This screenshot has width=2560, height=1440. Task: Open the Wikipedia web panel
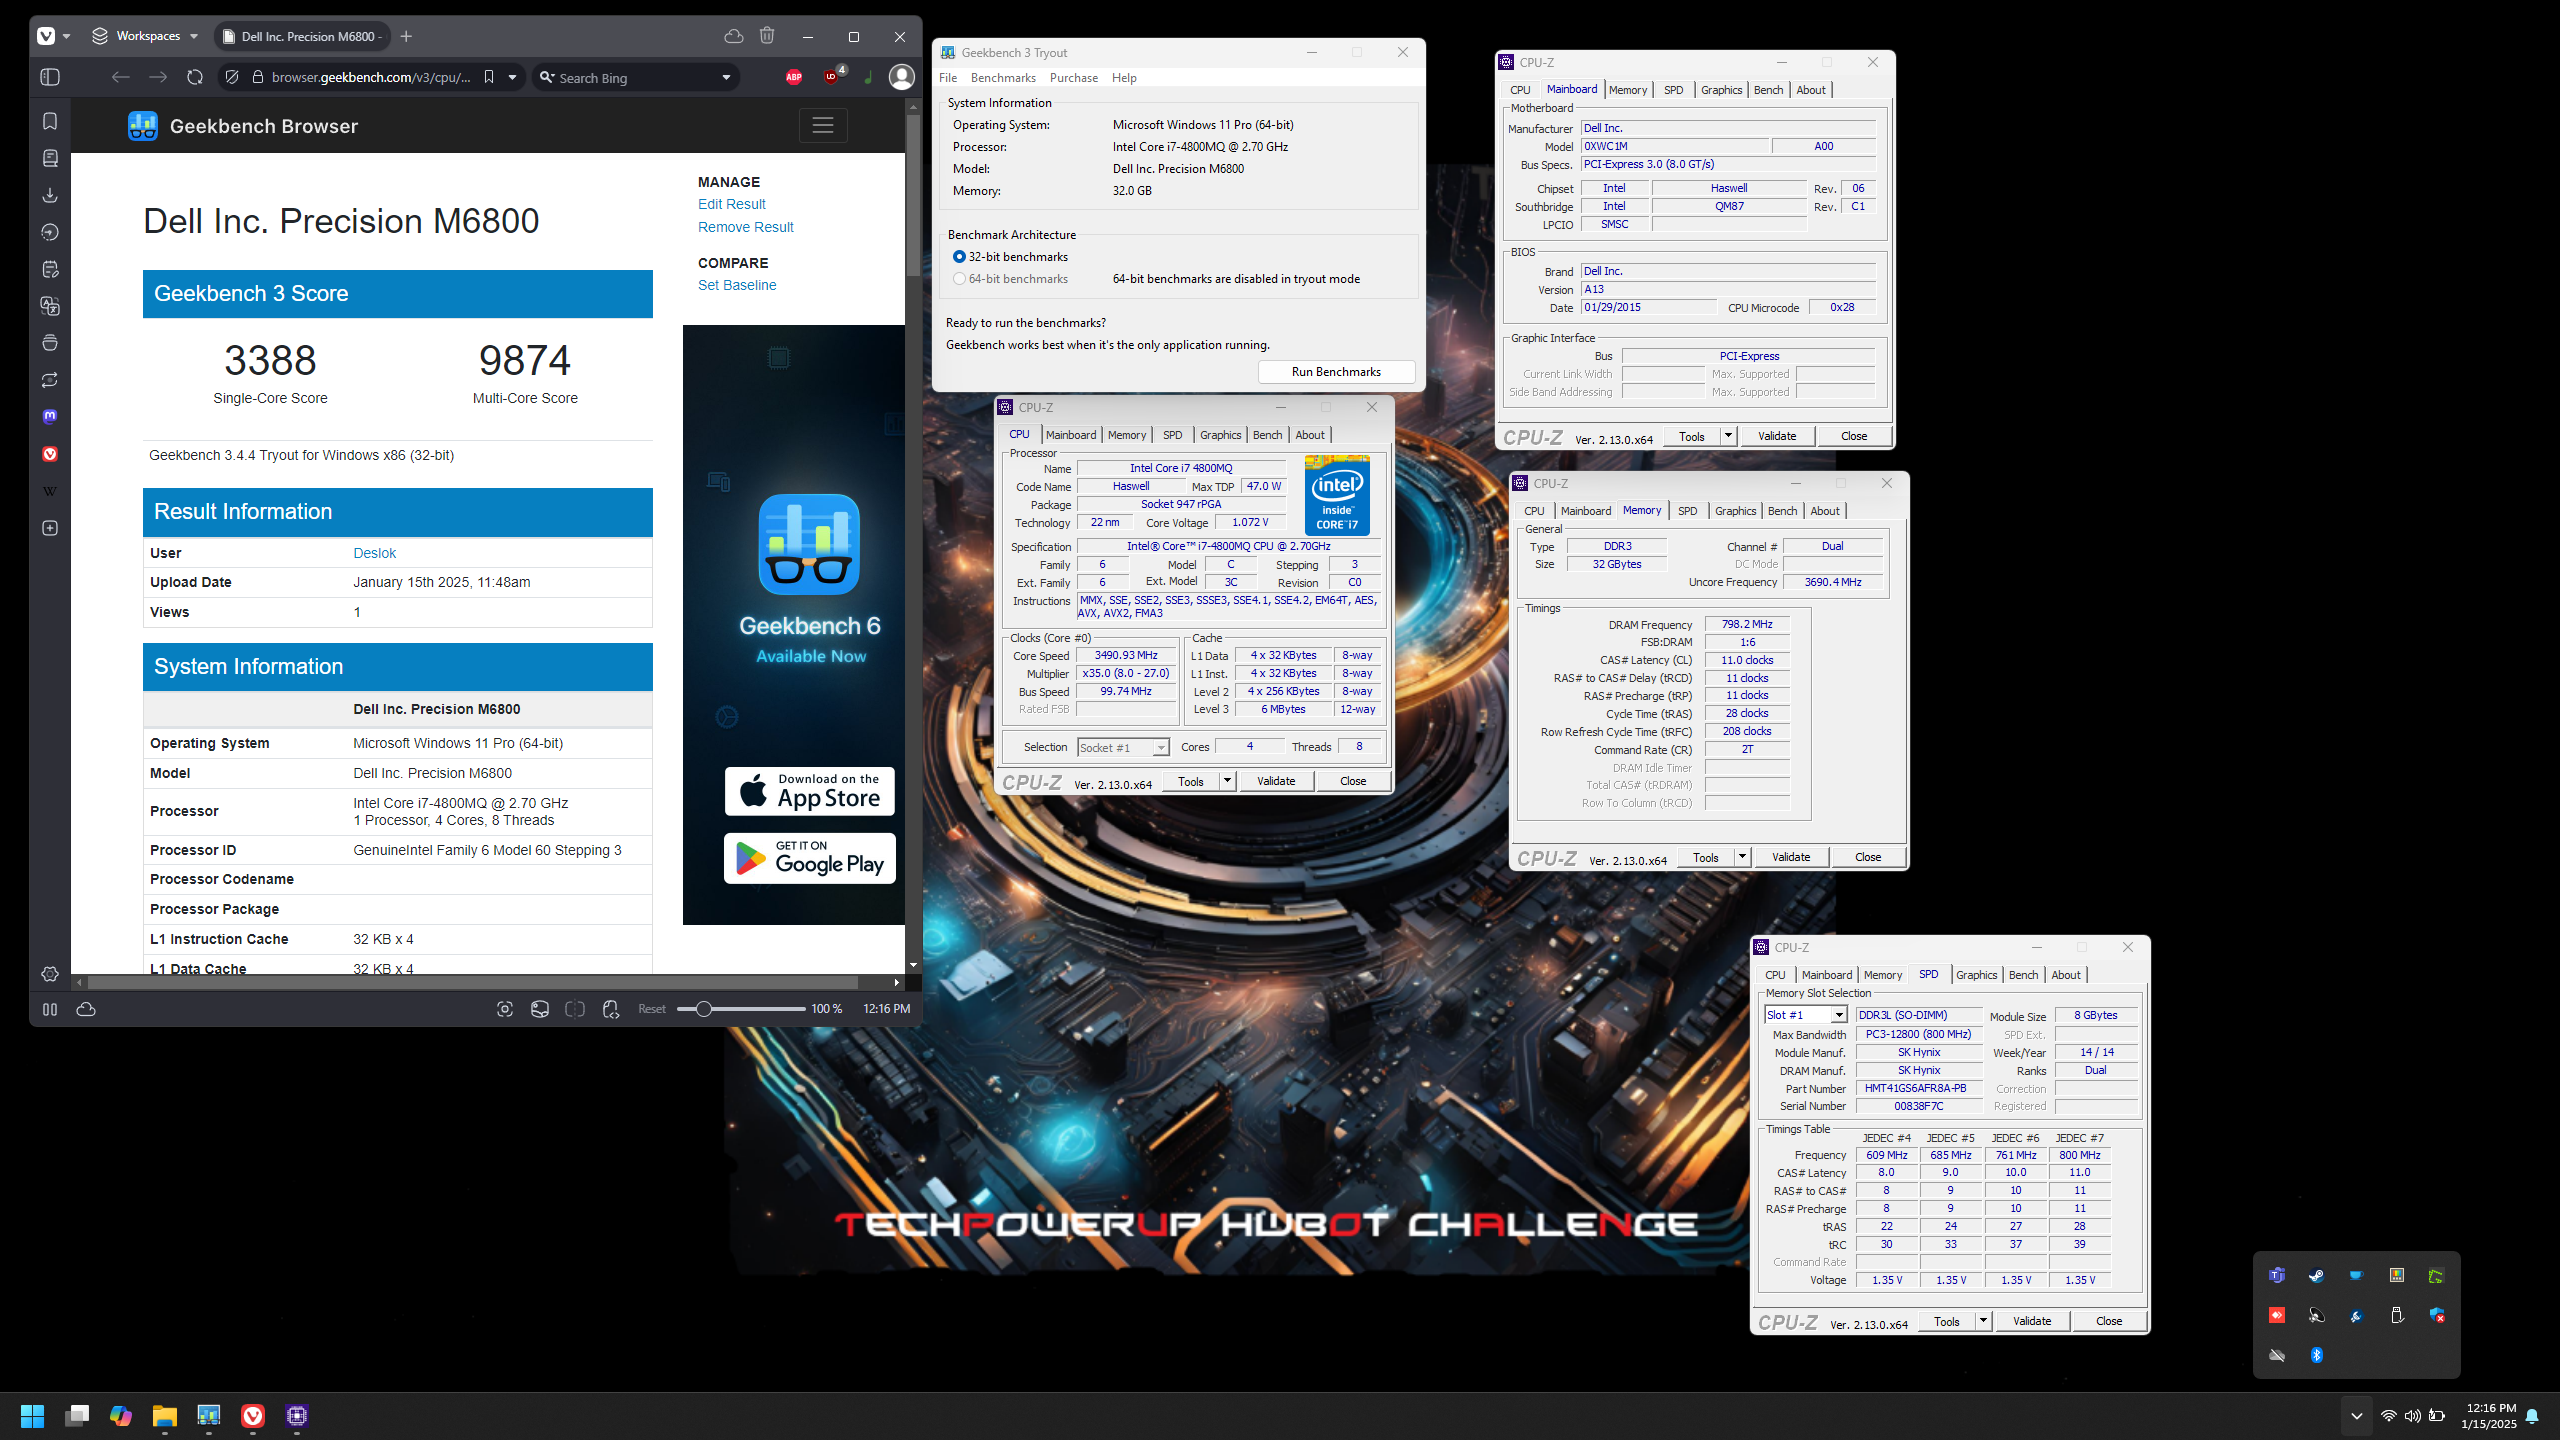[x=50, y=491]
